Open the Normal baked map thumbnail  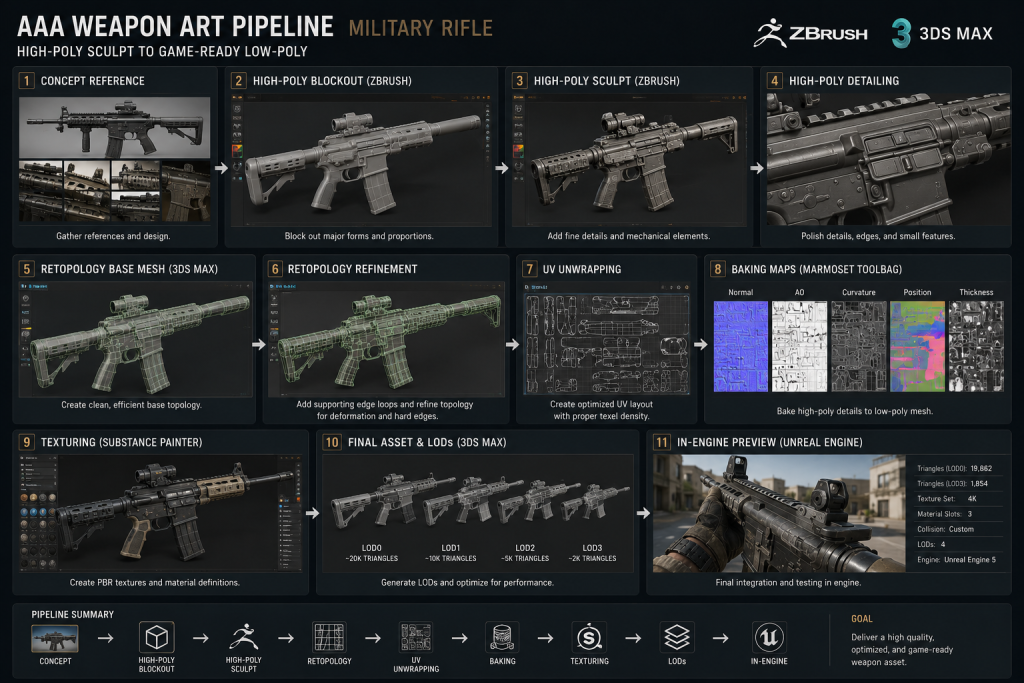click(x=741, y=346)
